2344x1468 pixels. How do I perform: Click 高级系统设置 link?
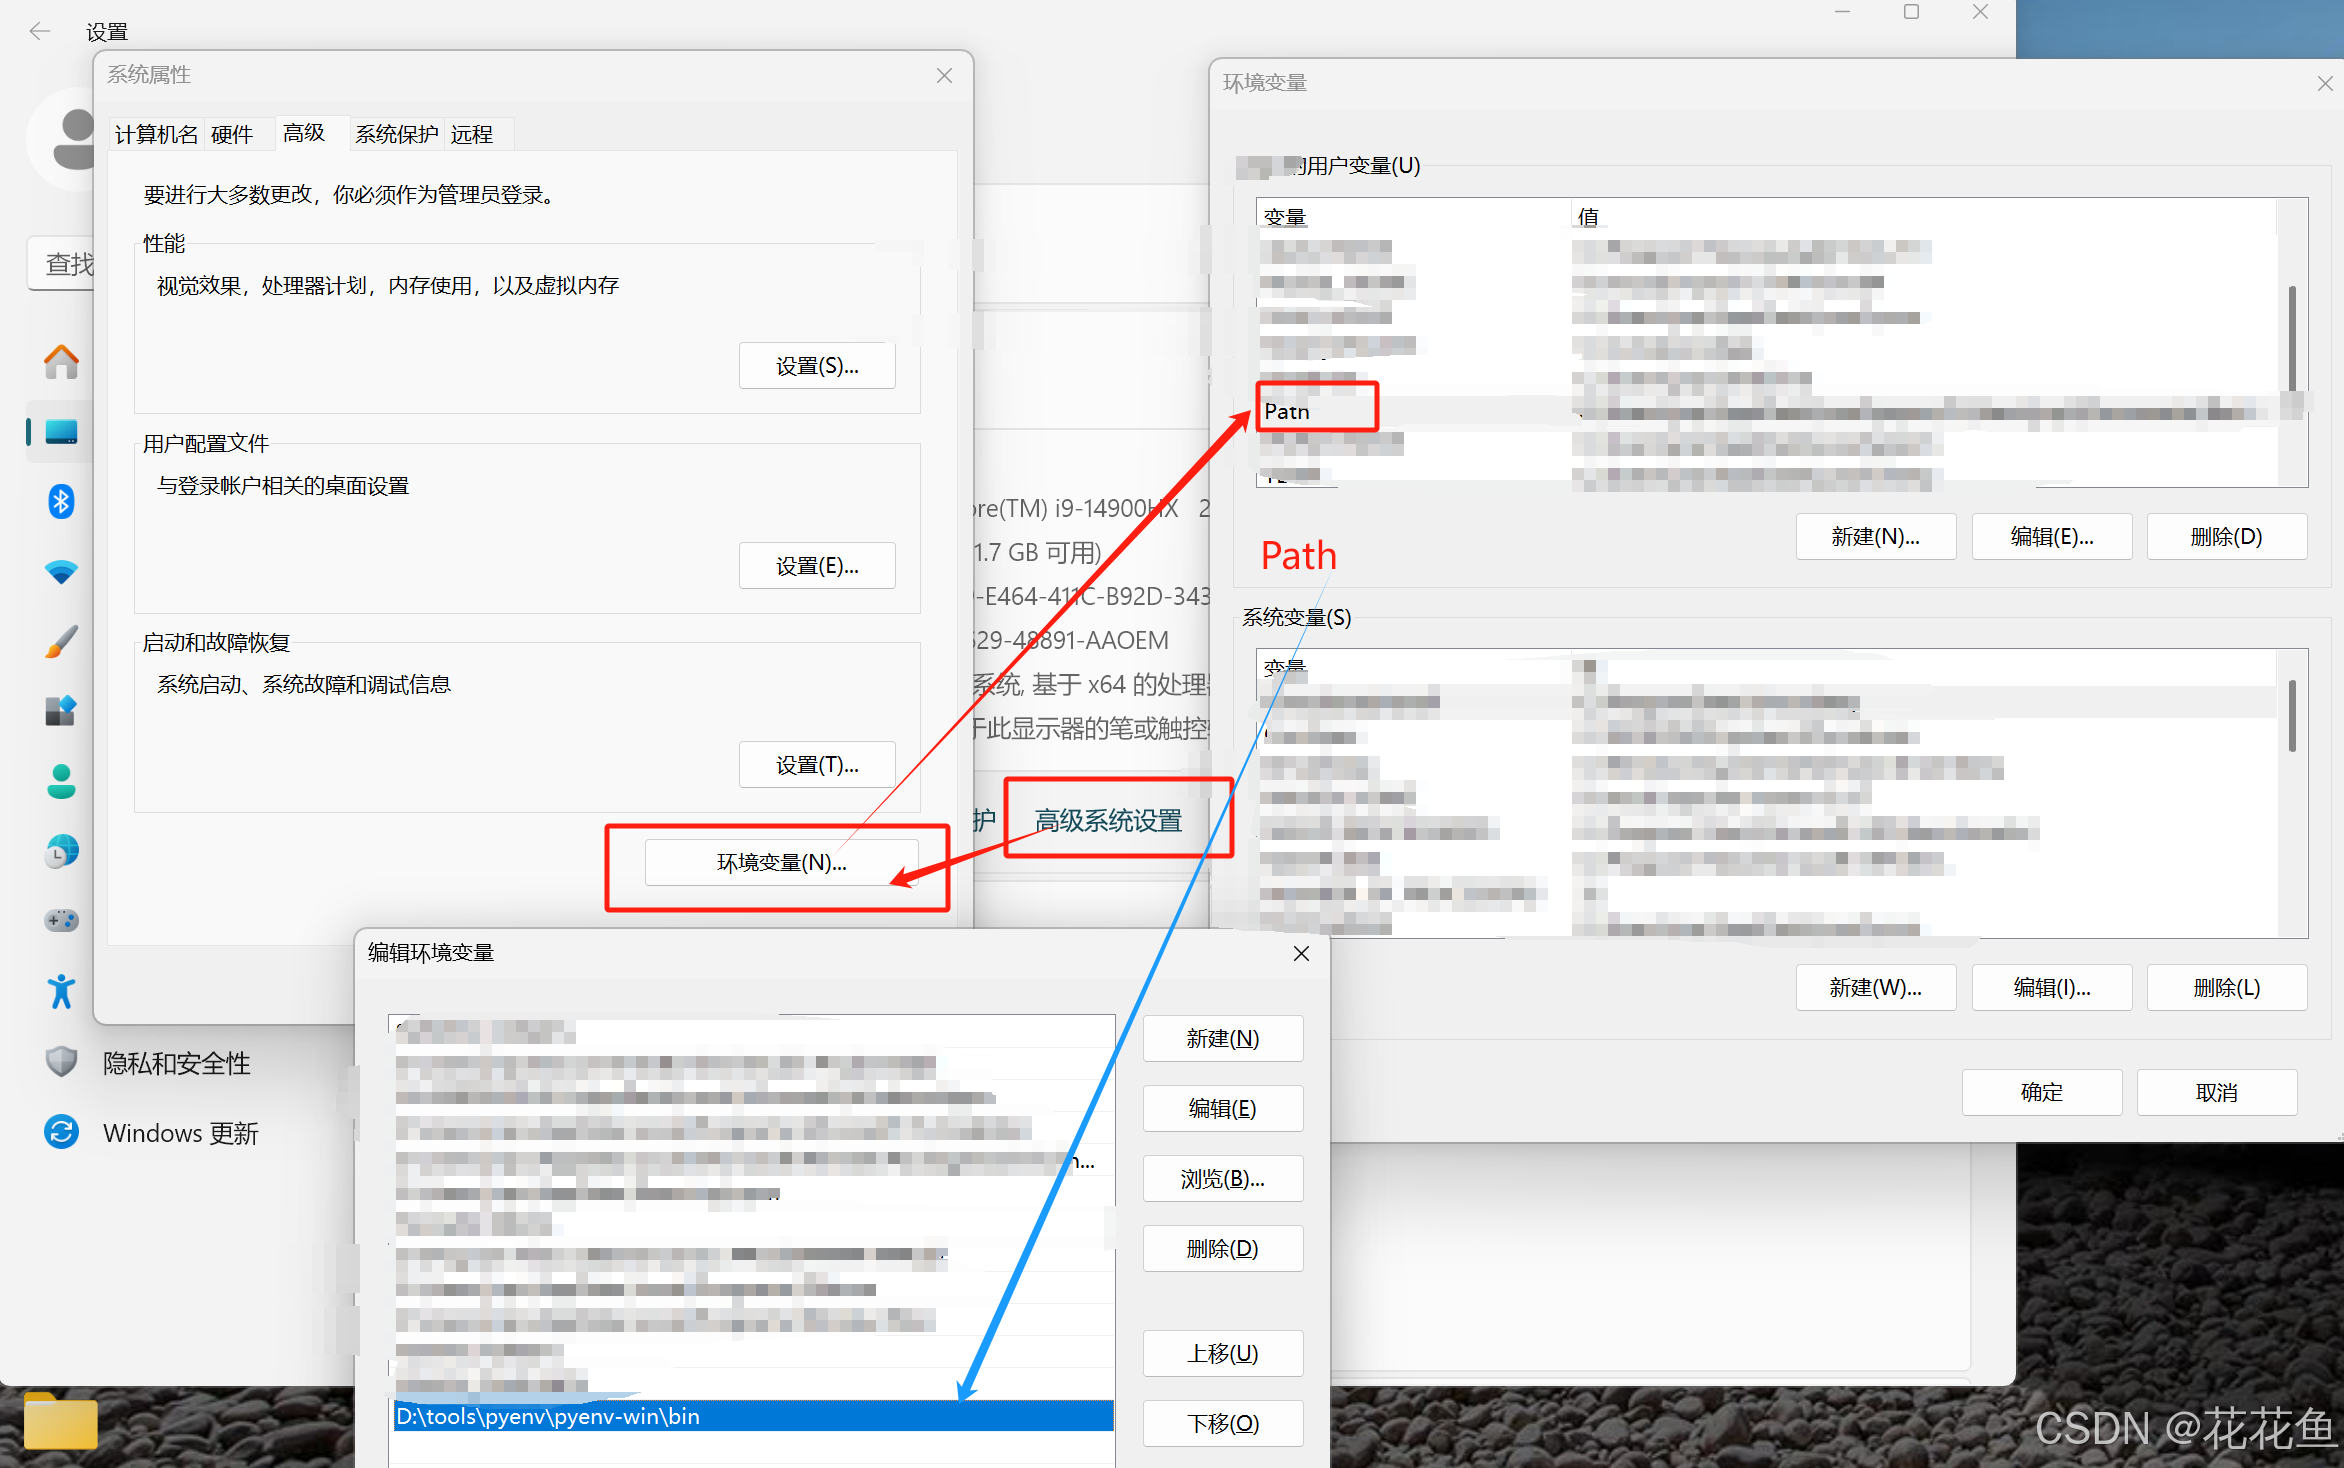1108,820
